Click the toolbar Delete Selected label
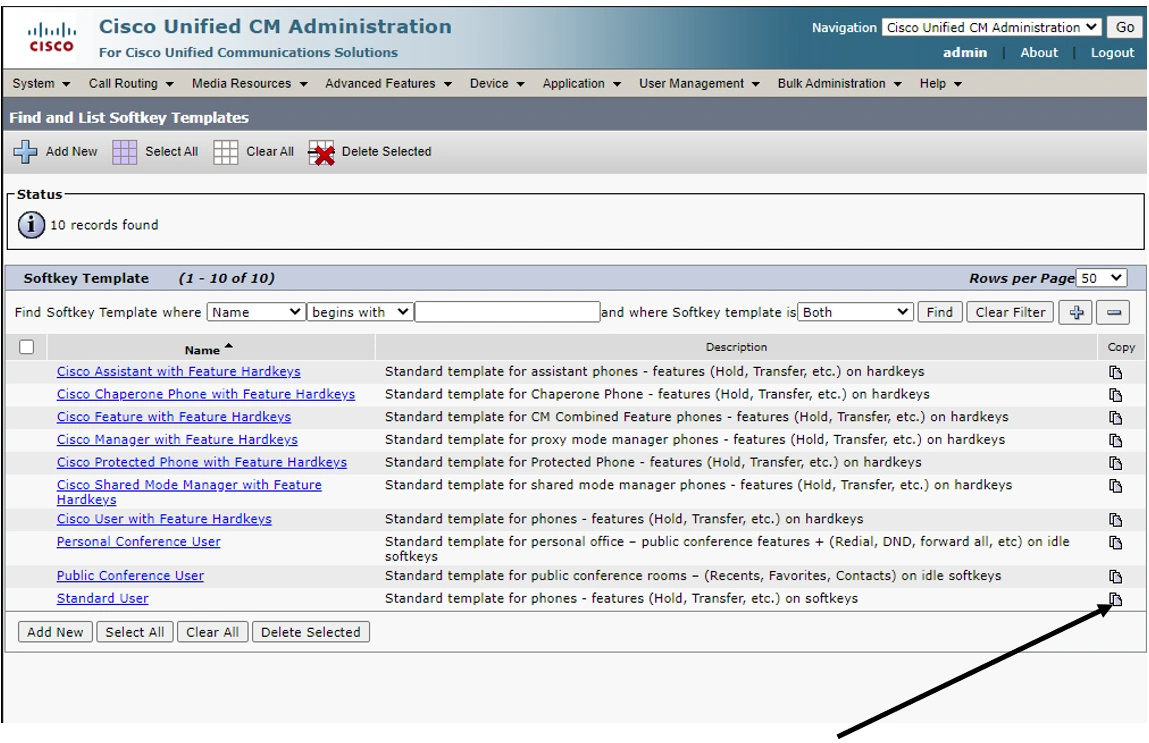This screenshot has height=743, width=1149. 386,152
